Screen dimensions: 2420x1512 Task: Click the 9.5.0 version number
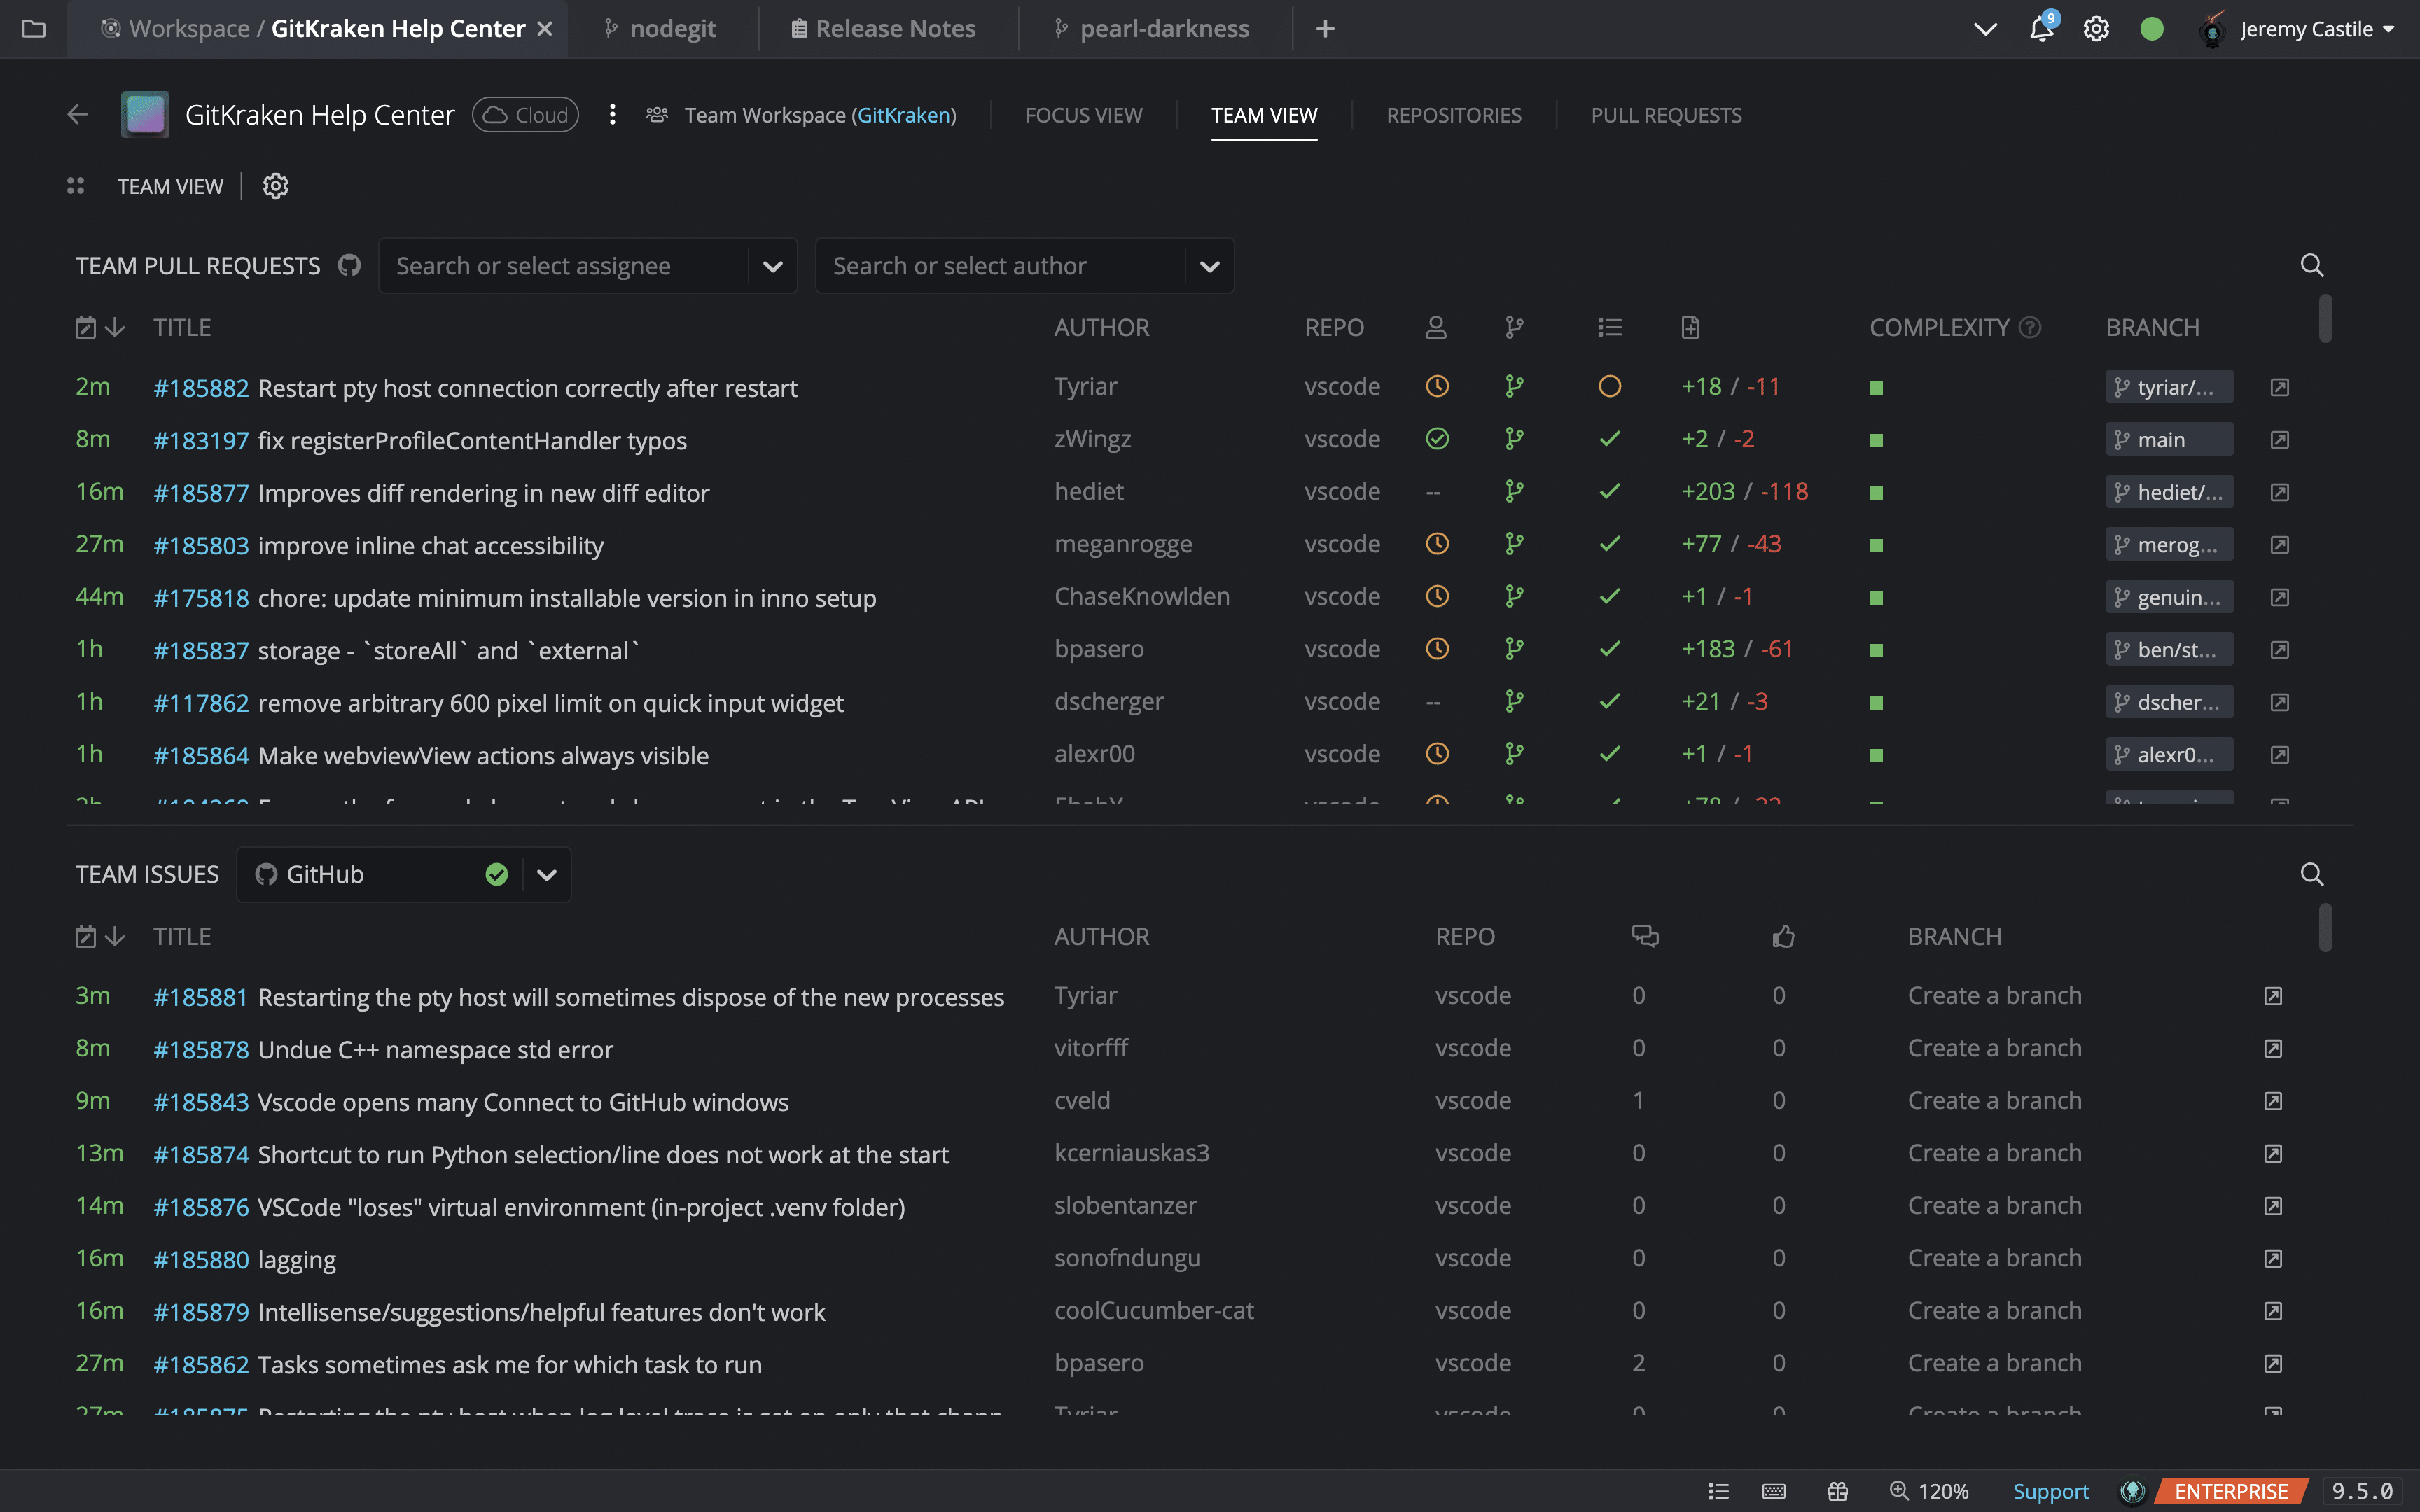pos(2363,1491)
